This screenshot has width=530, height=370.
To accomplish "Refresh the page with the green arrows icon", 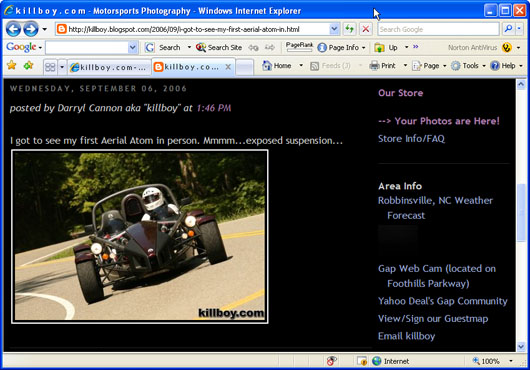I will coord(350,29).
